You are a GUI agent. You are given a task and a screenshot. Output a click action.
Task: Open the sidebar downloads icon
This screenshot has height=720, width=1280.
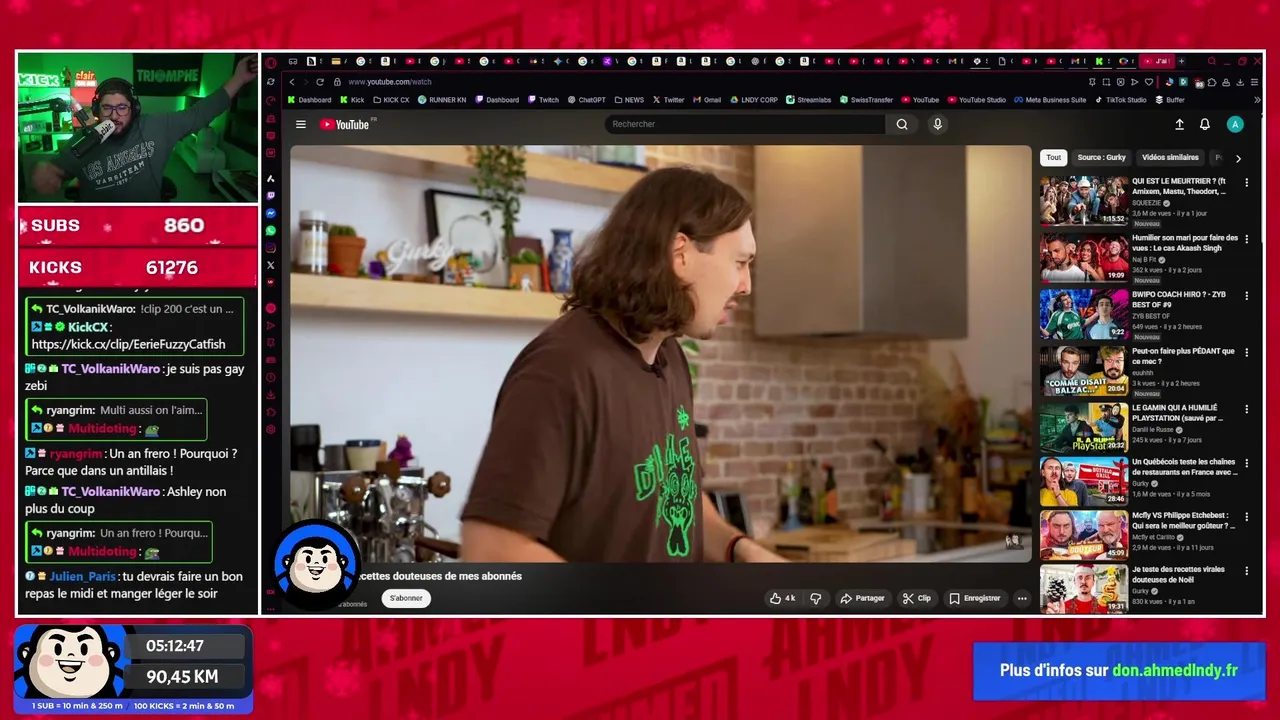271,394
